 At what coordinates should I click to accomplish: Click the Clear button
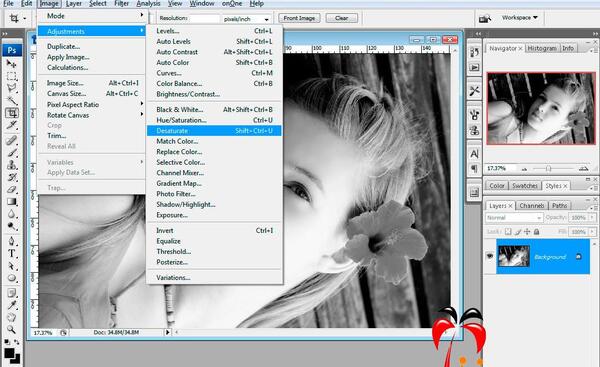tap(341, 18)
